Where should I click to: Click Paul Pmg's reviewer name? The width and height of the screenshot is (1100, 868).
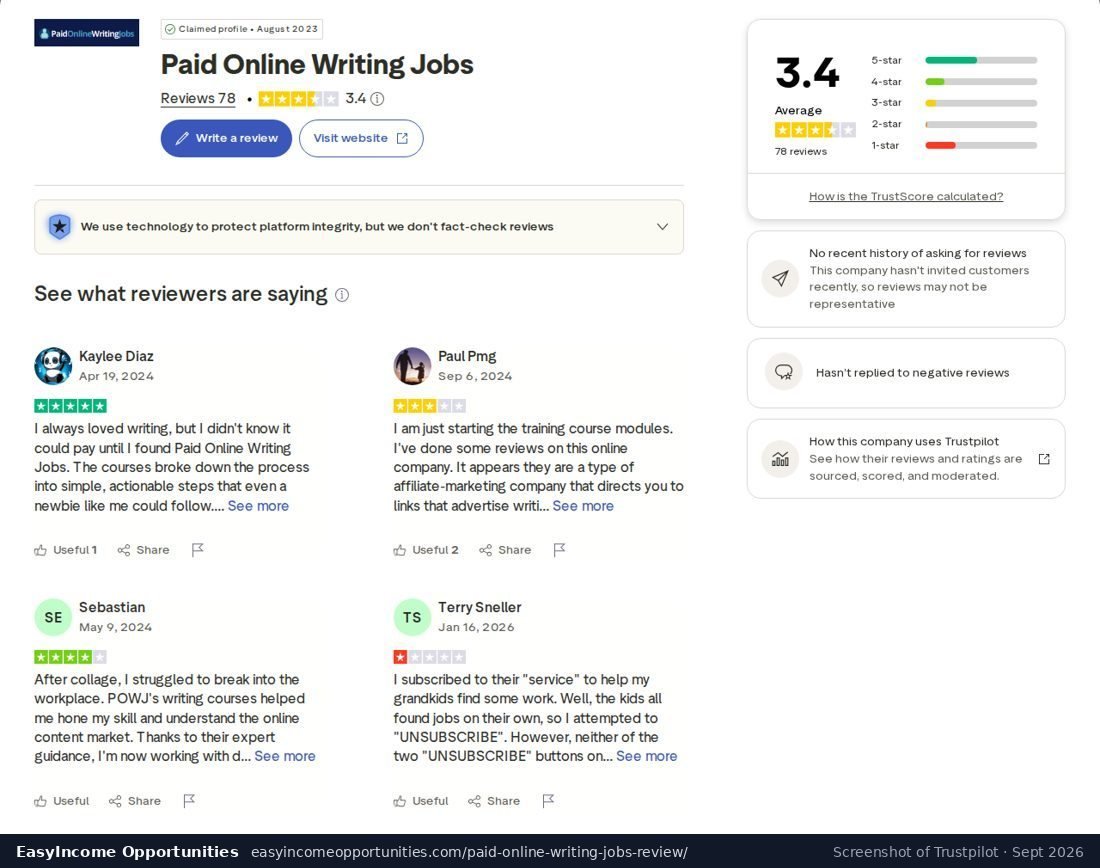467,356
